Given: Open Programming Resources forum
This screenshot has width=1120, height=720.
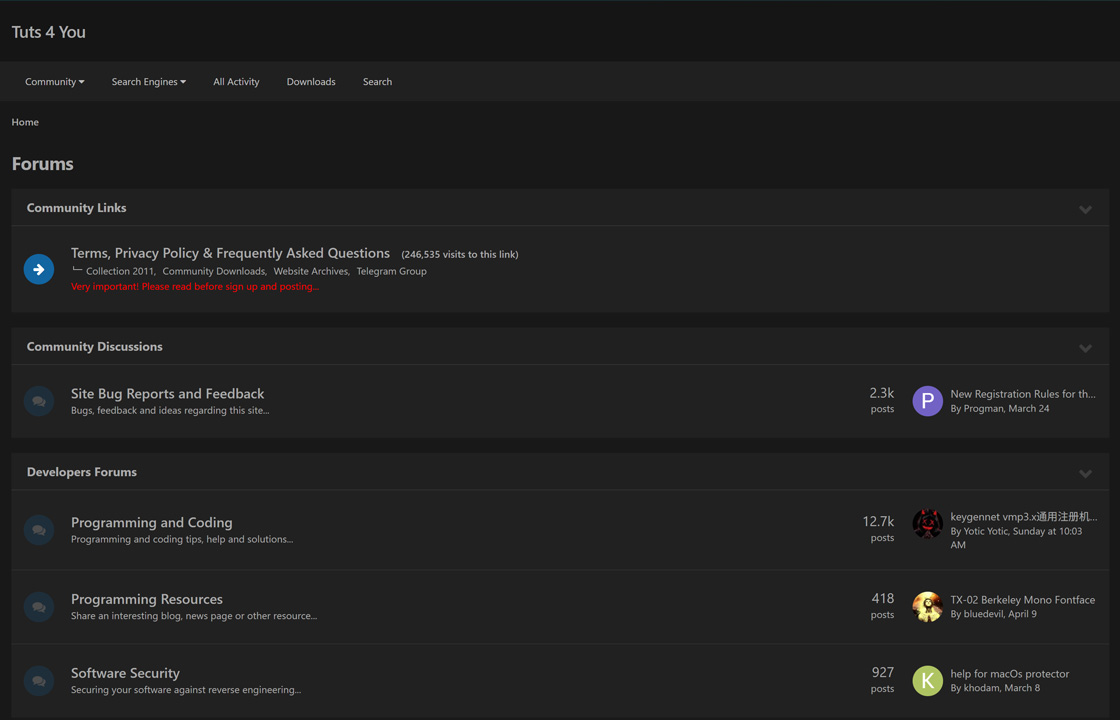Looking at the screenshot, I should 146,599.
